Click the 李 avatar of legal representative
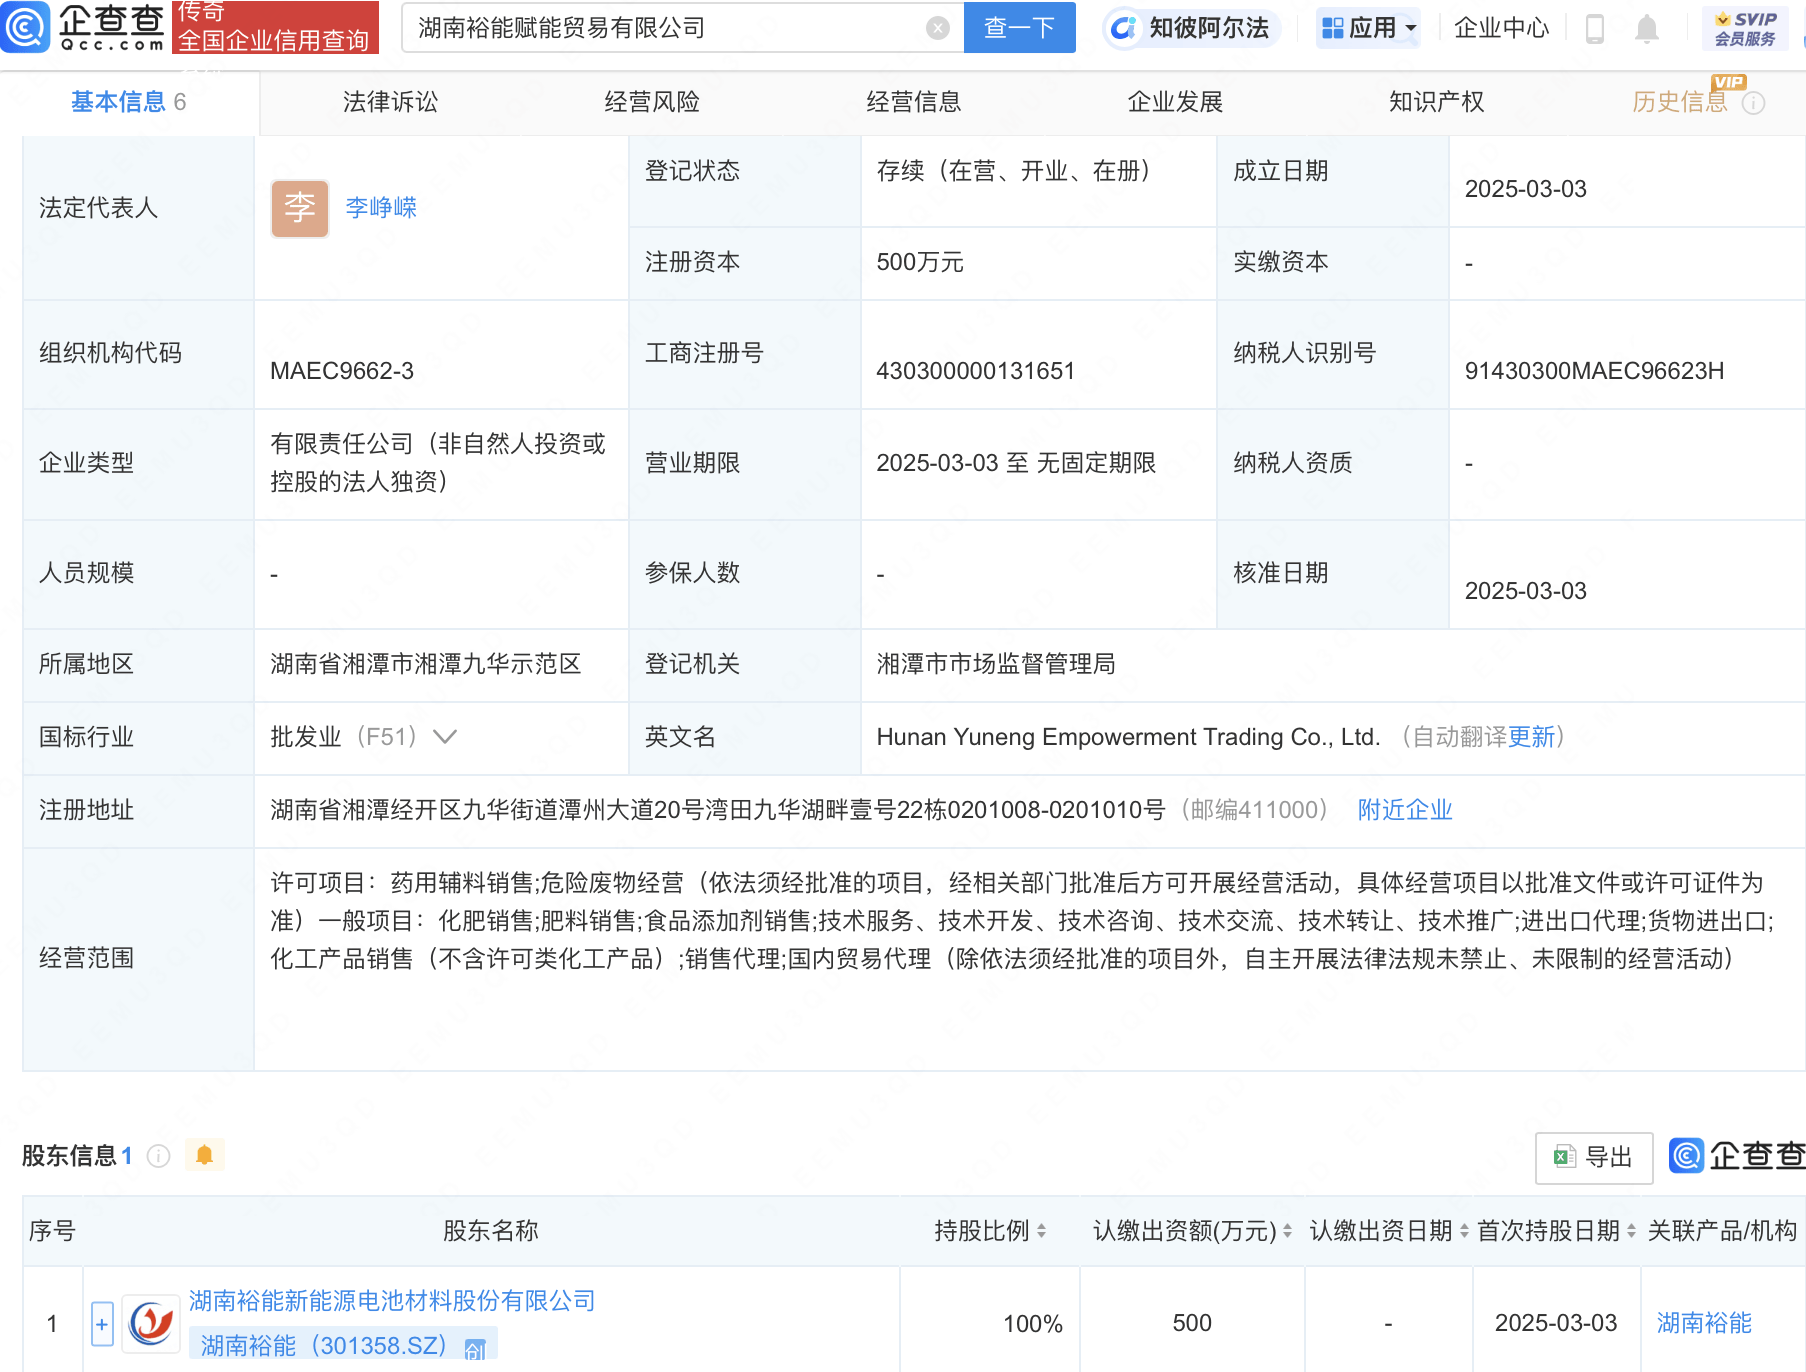Viewport: 1806px width, 1372px height. click(x=300, y=208)
